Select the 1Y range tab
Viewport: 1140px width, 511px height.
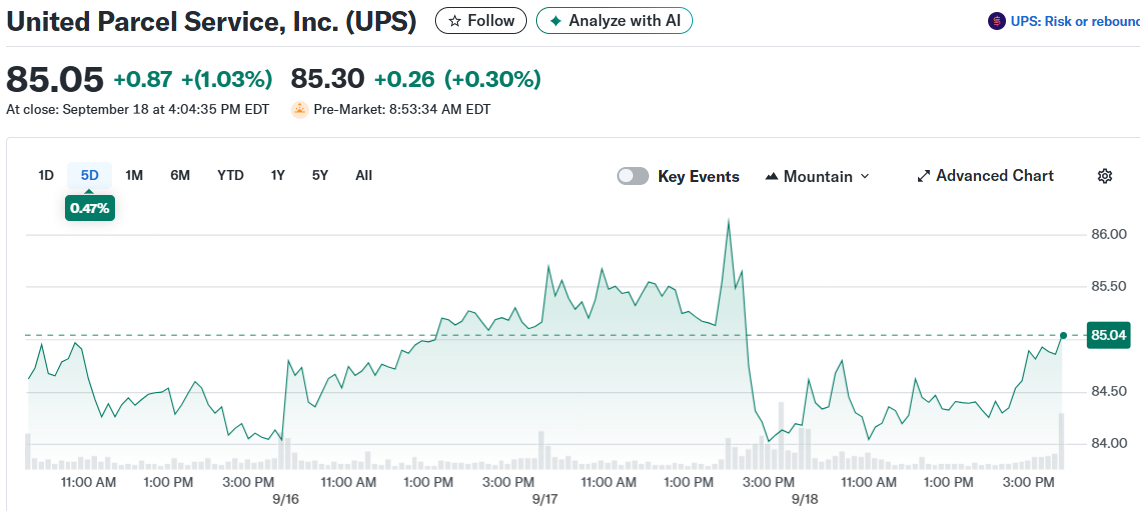[x=278, y=175]
